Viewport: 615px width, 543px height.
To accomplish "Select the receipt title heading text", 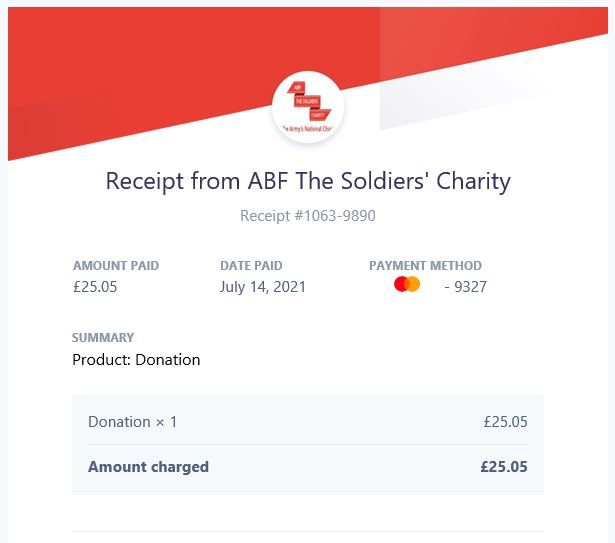I will pyautogui.click(x=308, y=181).
